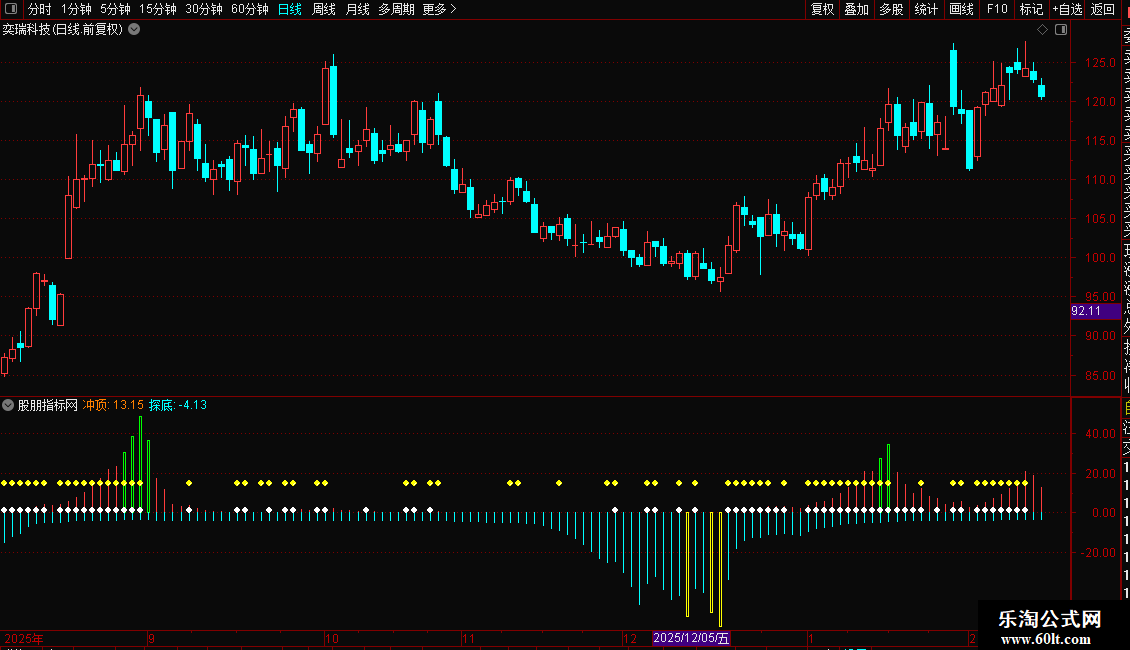This screenshot has width=1130, height=650.
Task: Open the 复权 adjustment menu
Action: (x=822, y=9)
